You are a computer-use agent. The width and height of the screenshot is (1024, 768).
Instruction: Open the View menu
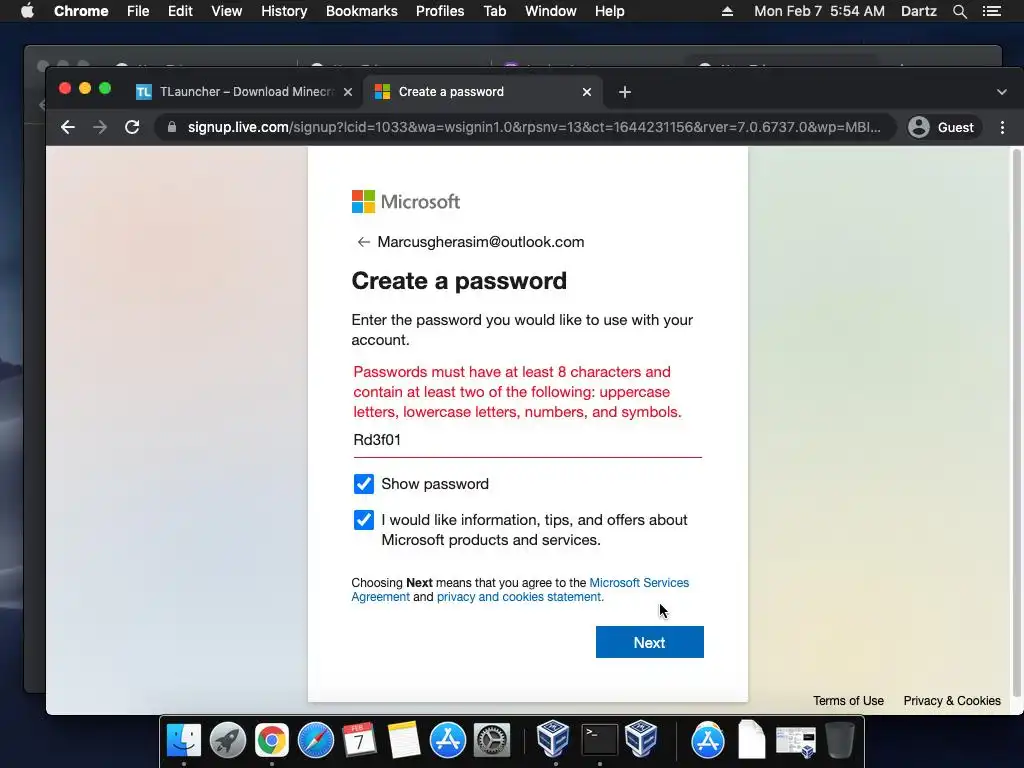[x=227, y=11]
